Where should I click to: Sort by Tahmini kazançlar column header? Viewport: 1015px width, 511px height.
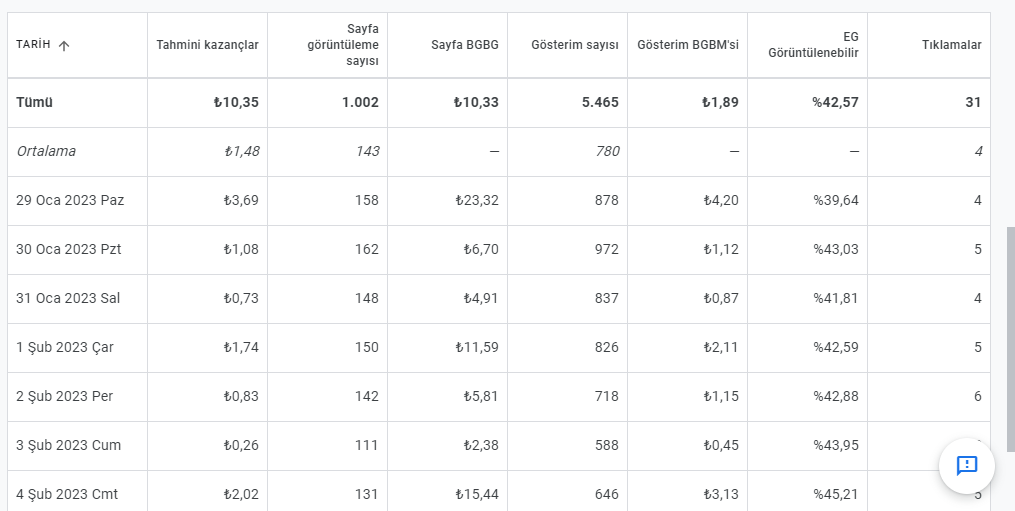pos(207,45)
